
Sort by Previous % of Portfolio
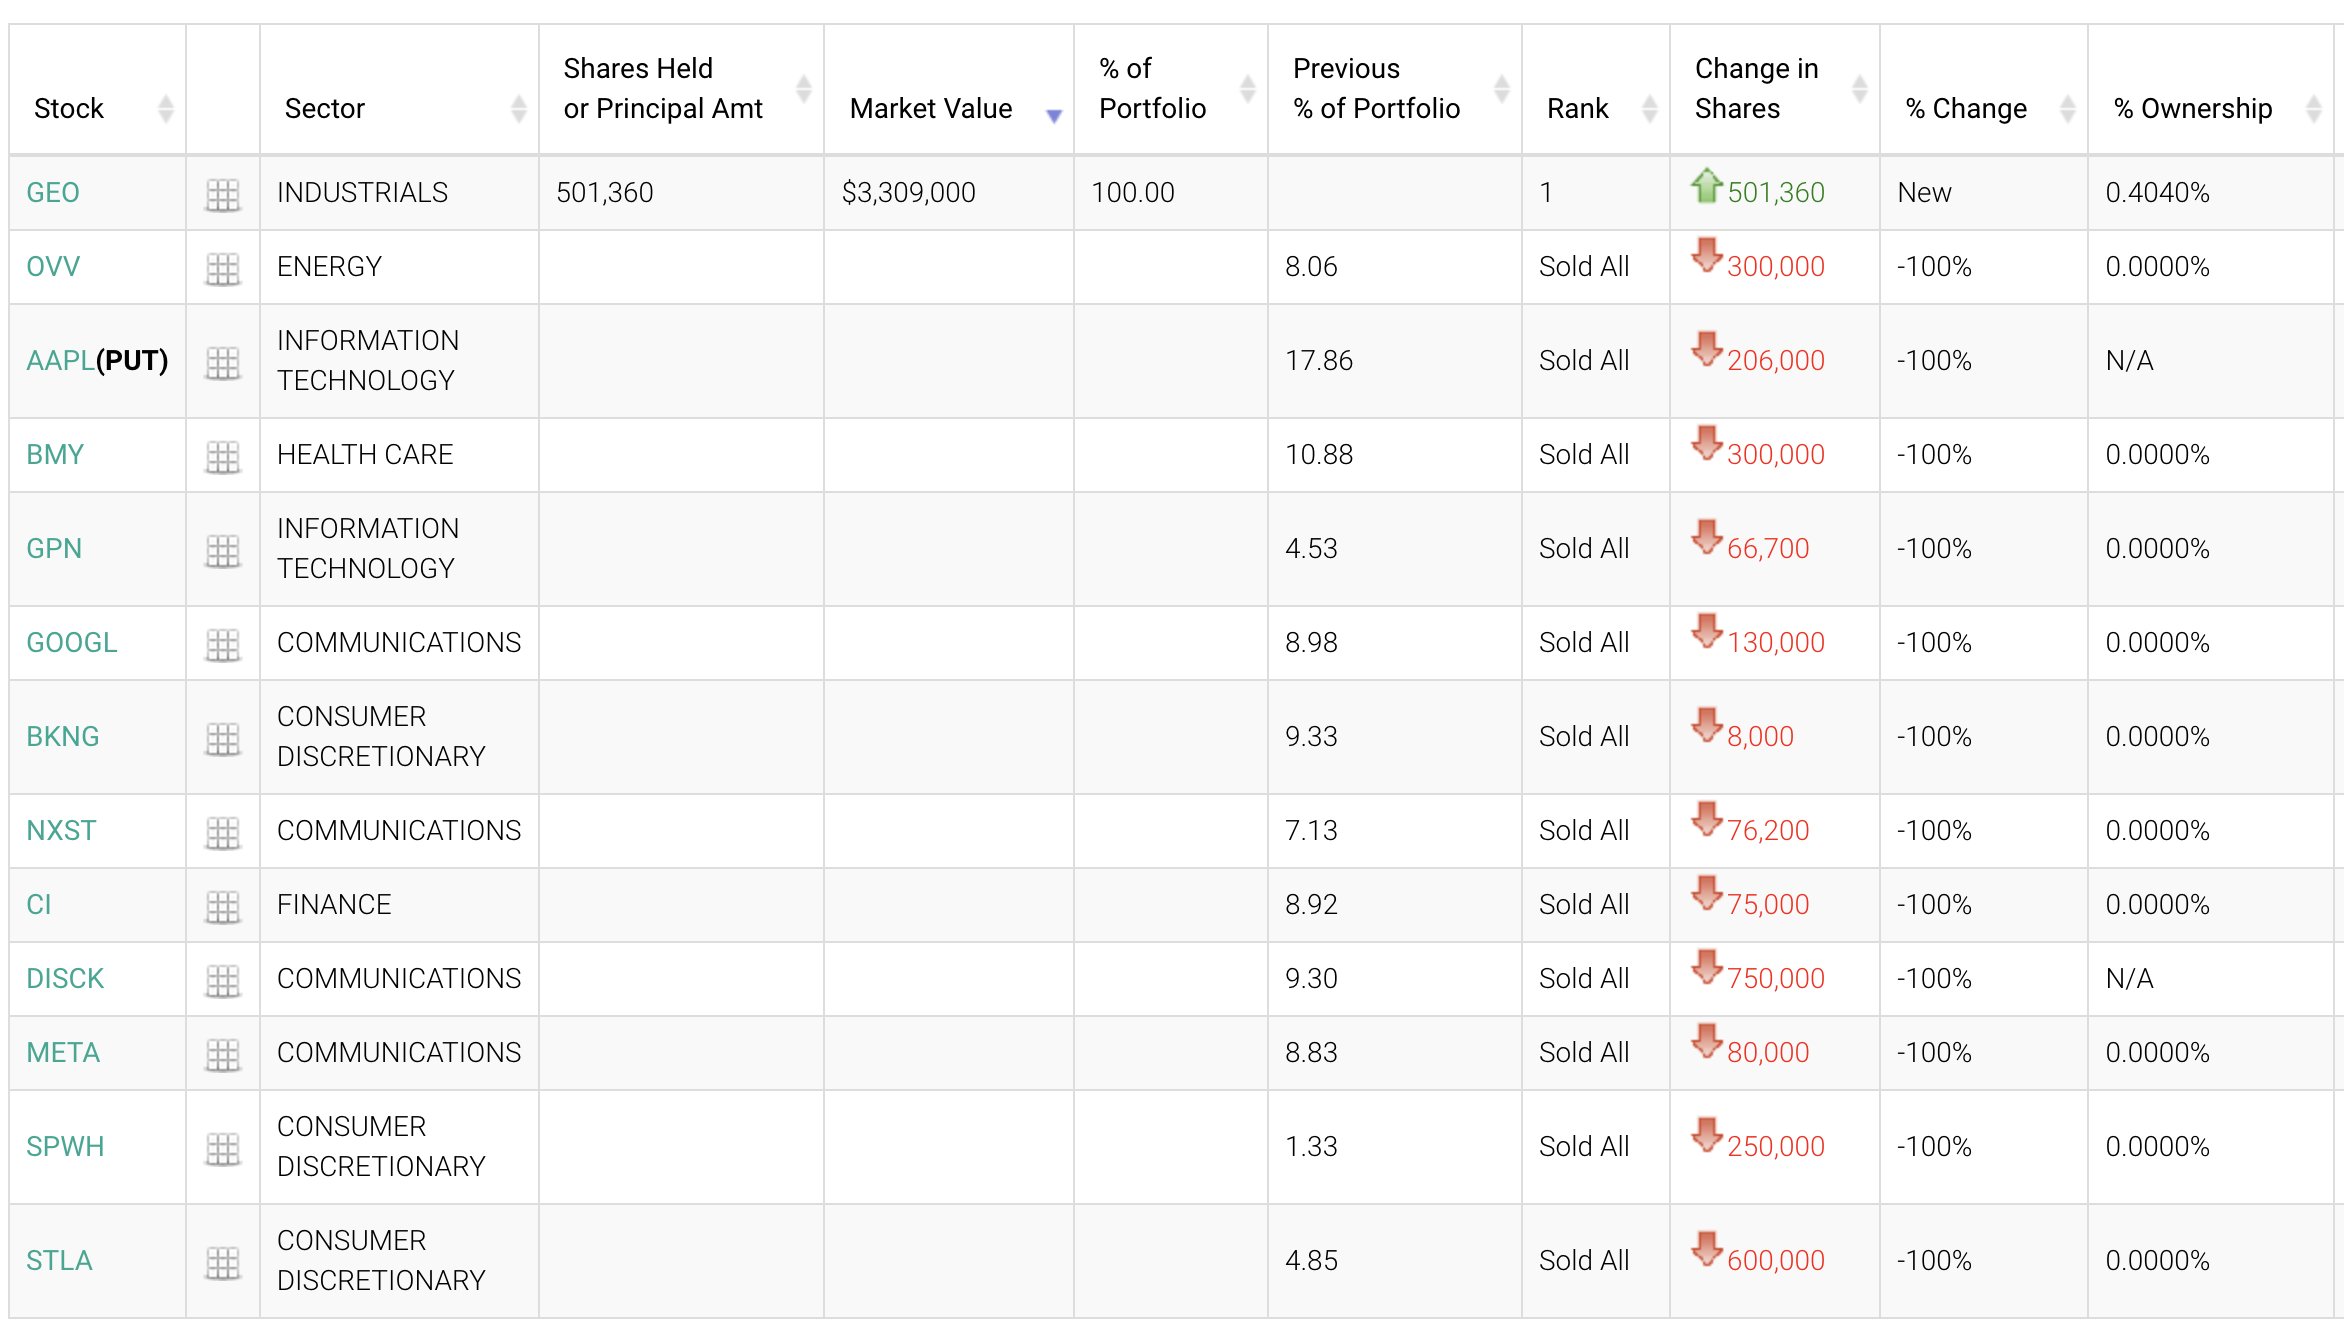(1394, 90)
